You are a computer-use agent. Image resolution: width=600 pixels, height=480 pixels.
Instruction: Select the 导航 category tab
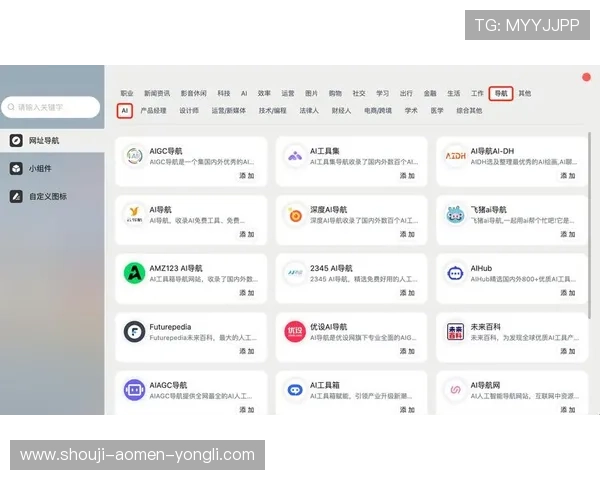[501, 93]
